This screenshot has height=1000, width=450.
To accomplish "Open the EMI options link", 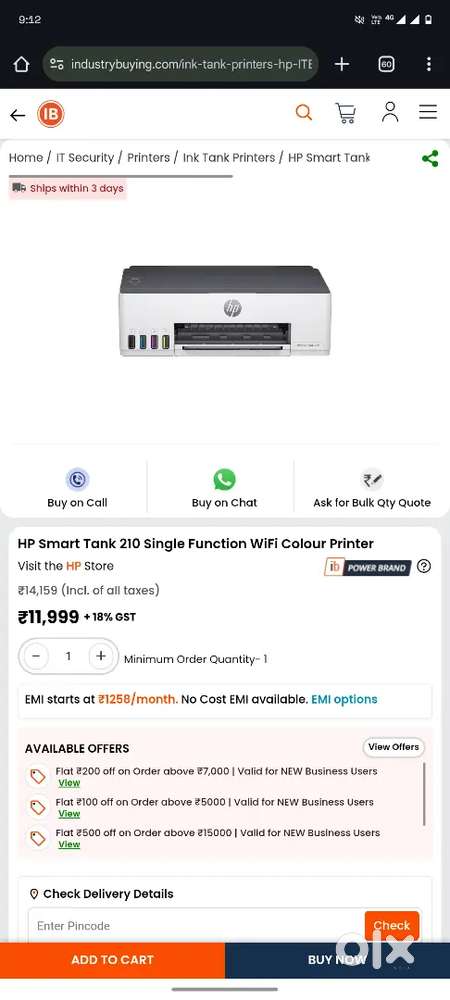I will pyautogui.click(x=344, y=700).
